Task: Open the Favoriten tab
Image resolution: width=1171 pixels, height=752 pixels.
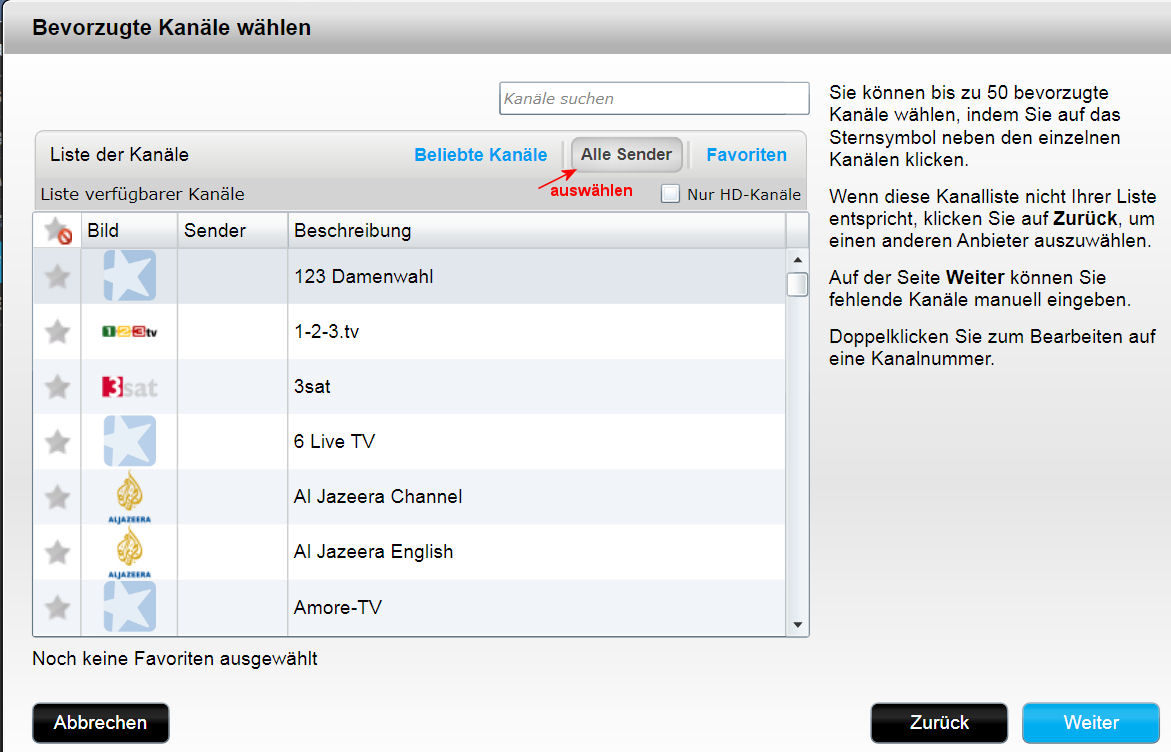Action: click(746, 155)
